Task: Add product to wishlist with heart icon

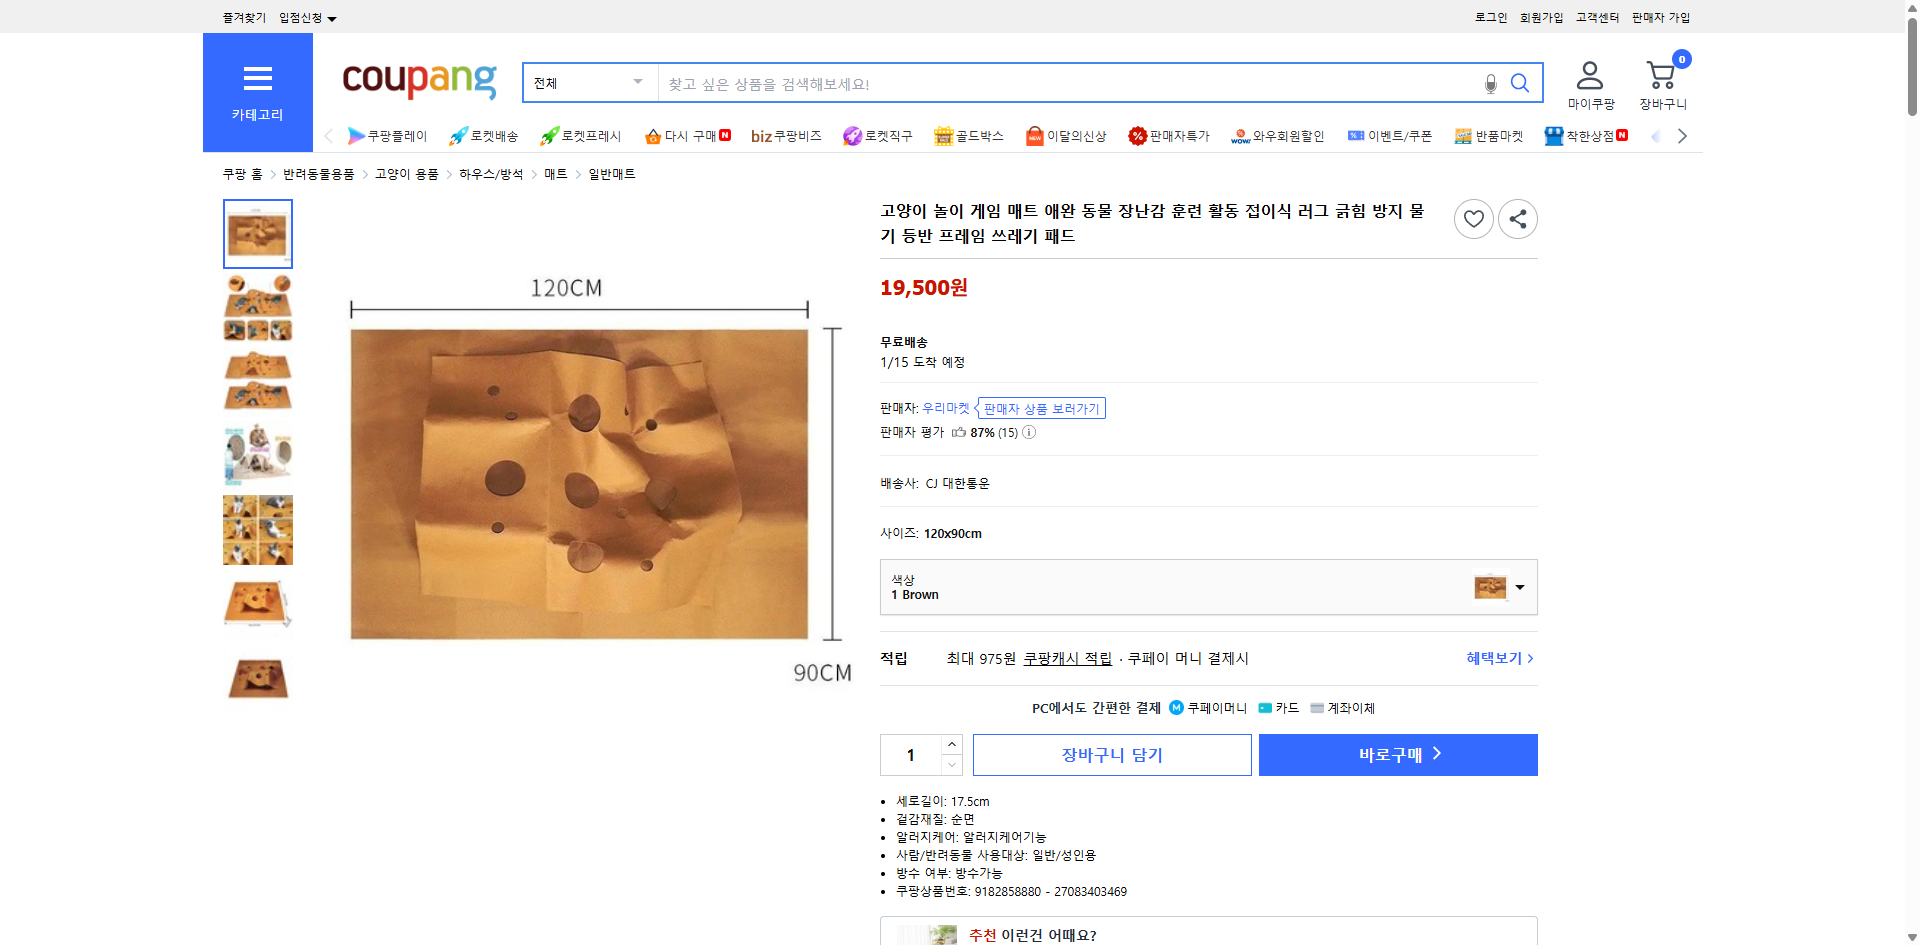Action: click(x=1473, y=218)
